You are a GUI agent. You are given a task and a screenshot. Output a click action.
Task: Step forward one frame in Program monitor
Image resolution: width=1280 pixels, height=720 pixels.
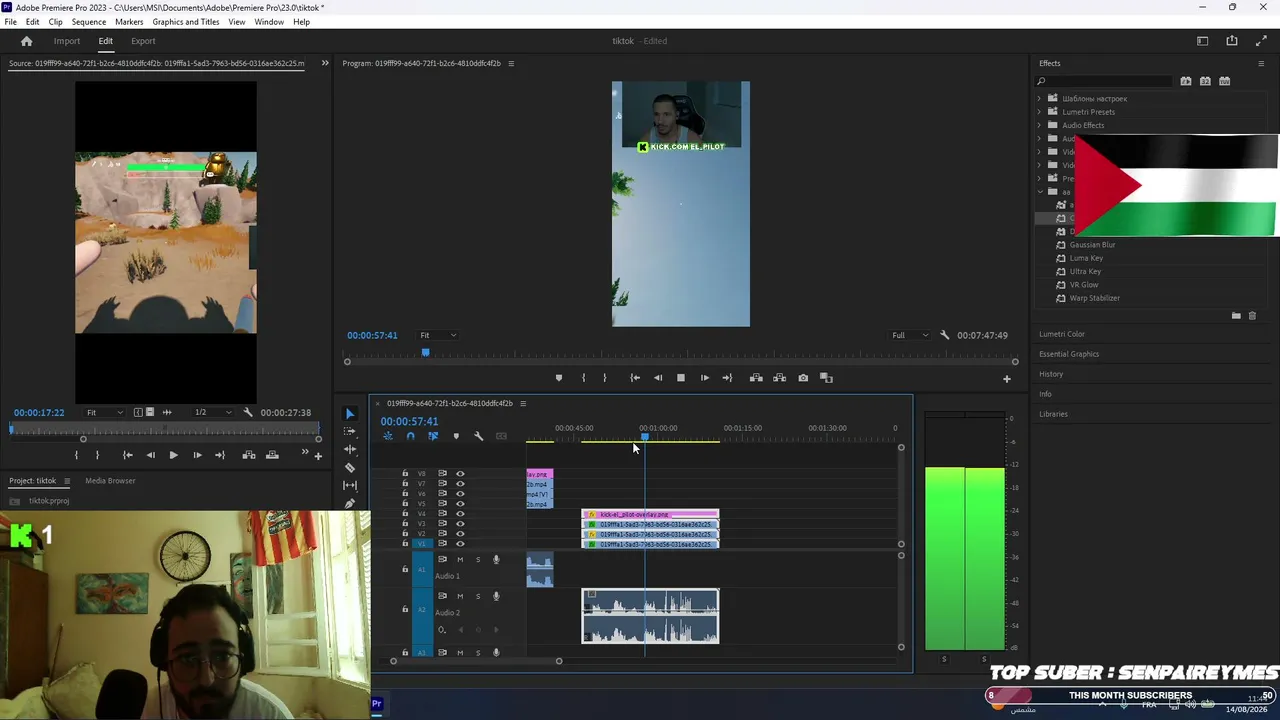click(x=705, y=378)
